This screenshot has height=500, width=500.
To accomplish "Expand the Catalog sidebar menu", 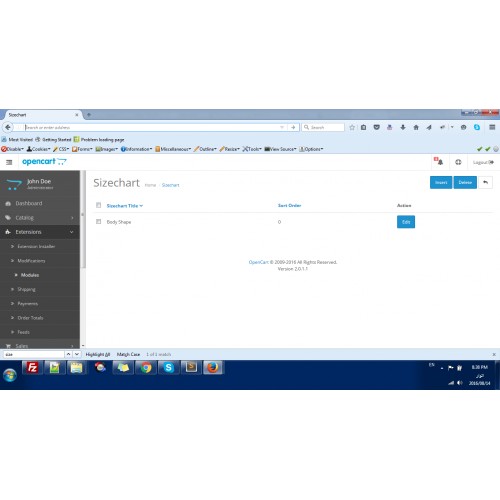I will [x=40, y=218].
